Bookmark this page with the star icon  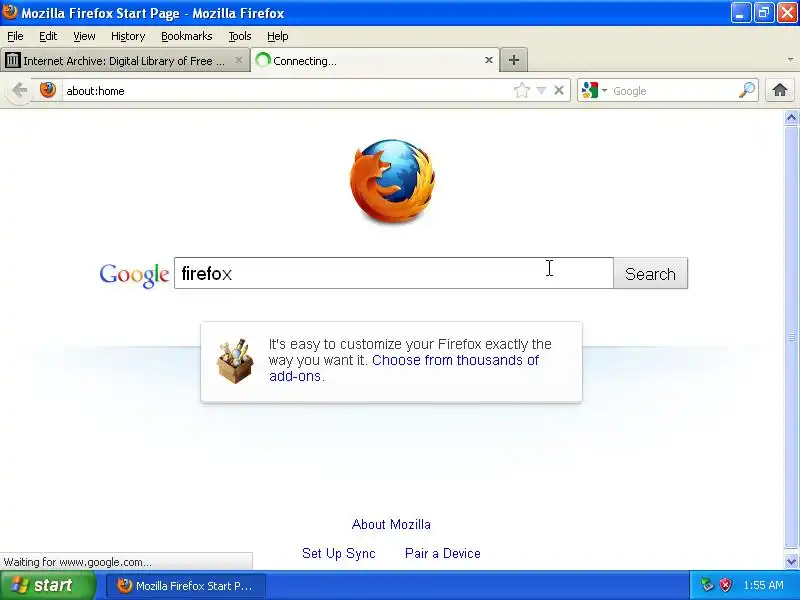point(521,90)
